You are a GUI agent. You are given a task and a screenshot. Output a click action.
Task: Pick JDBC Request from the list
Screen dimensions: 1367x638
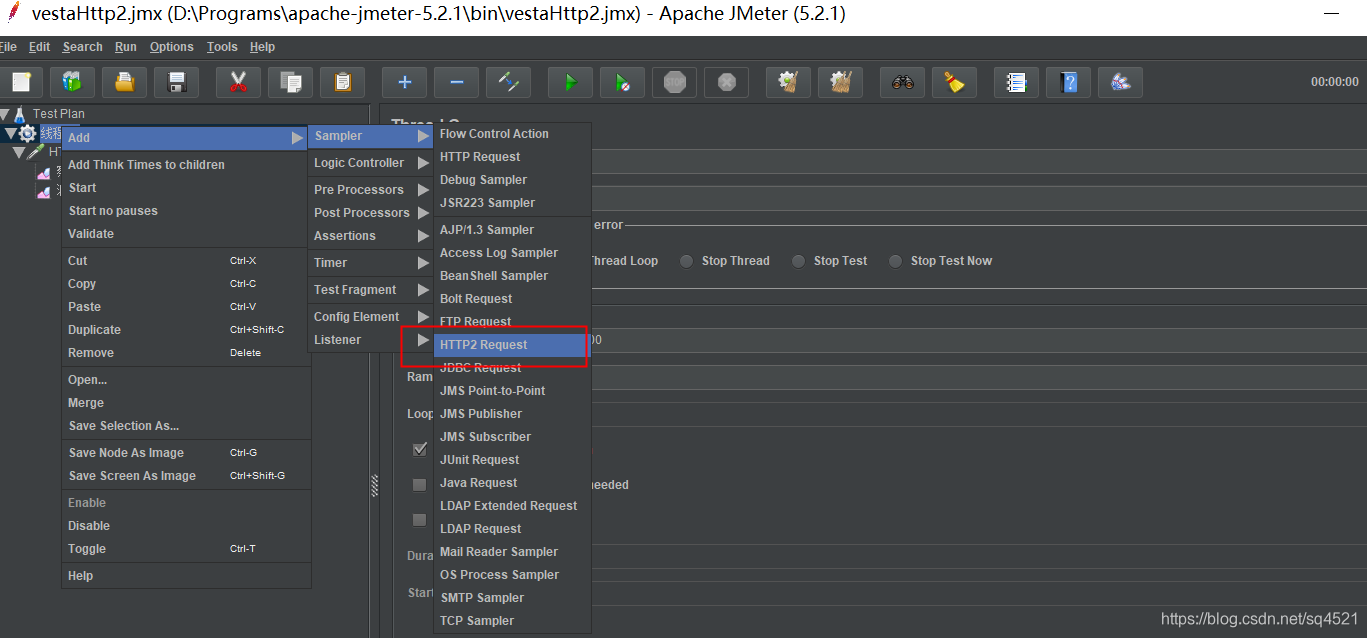click(x=512, y=368)
